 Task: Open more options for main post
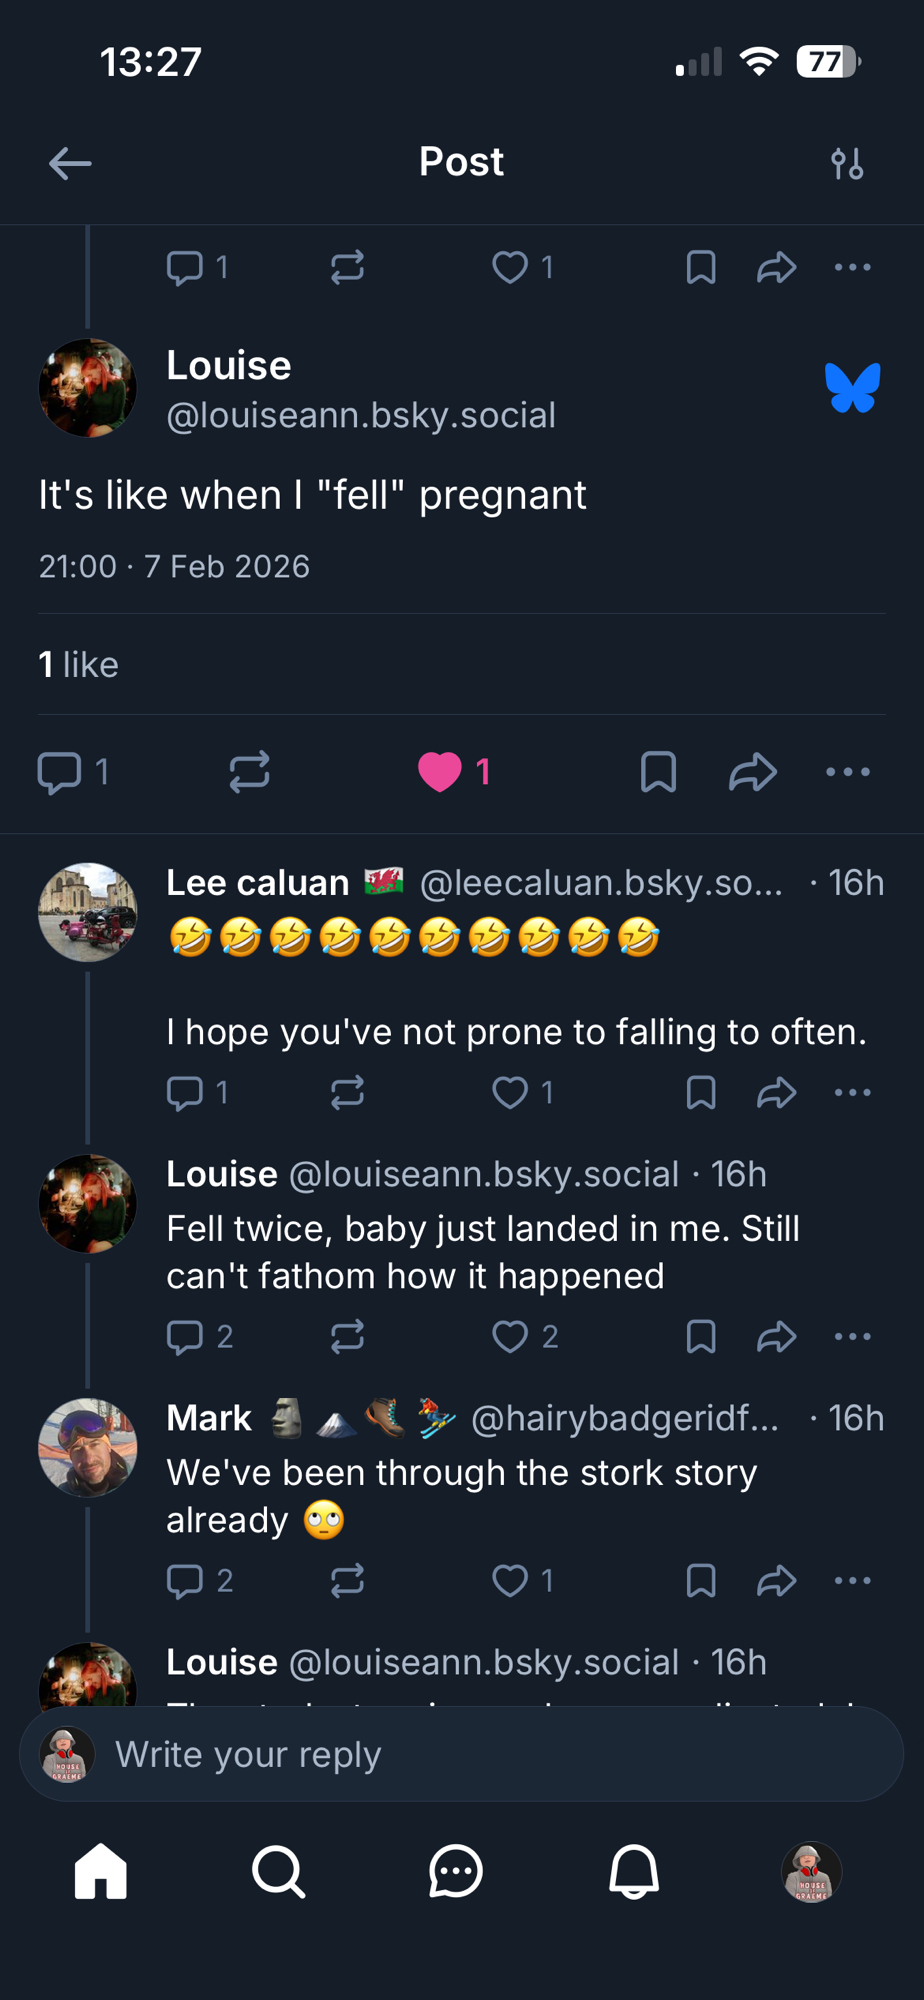tap(848, 772)
